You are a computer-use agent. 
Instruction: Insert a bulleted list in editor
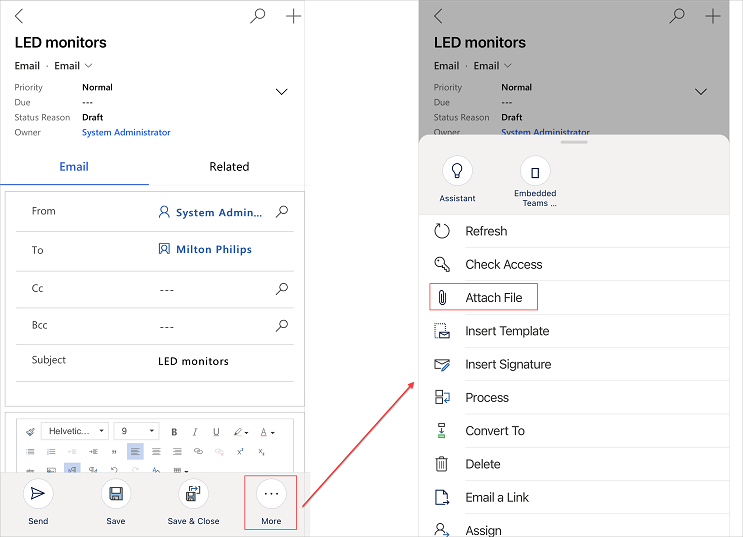pos(30,452)
